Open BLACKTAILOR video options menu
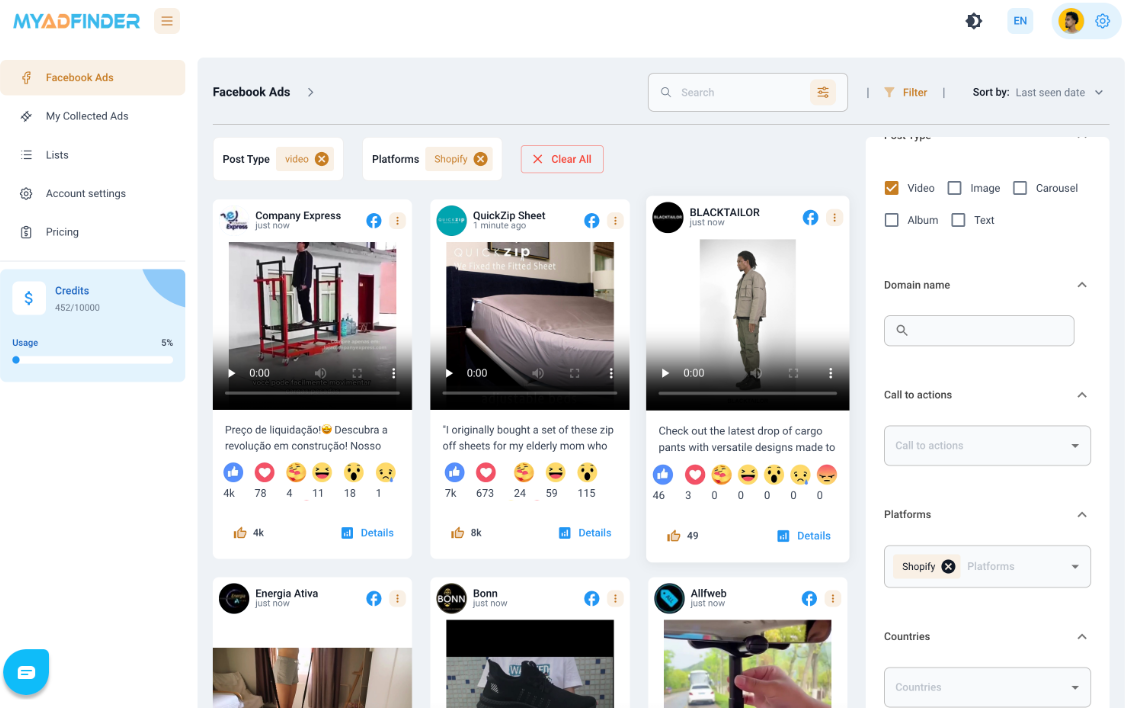 pos(830,373)
